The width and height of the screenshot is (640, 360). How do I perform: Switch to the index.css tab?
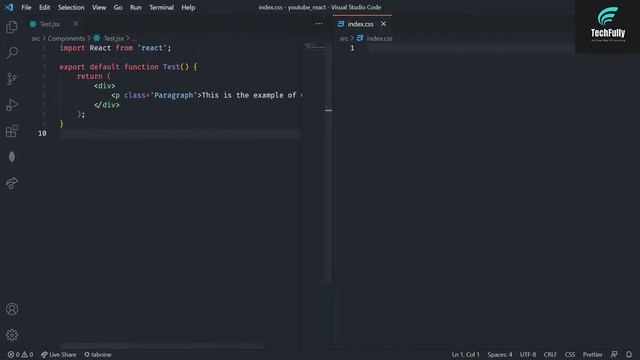(x=360, y=24)
